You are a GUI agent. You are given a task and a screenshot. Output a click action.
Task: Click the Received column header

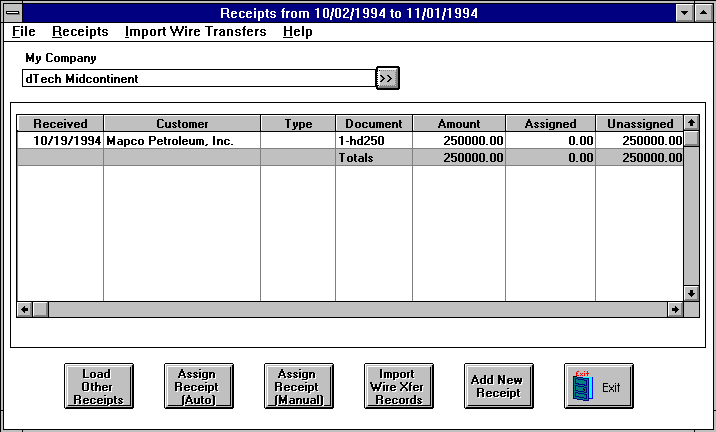(x=60, y=124)
